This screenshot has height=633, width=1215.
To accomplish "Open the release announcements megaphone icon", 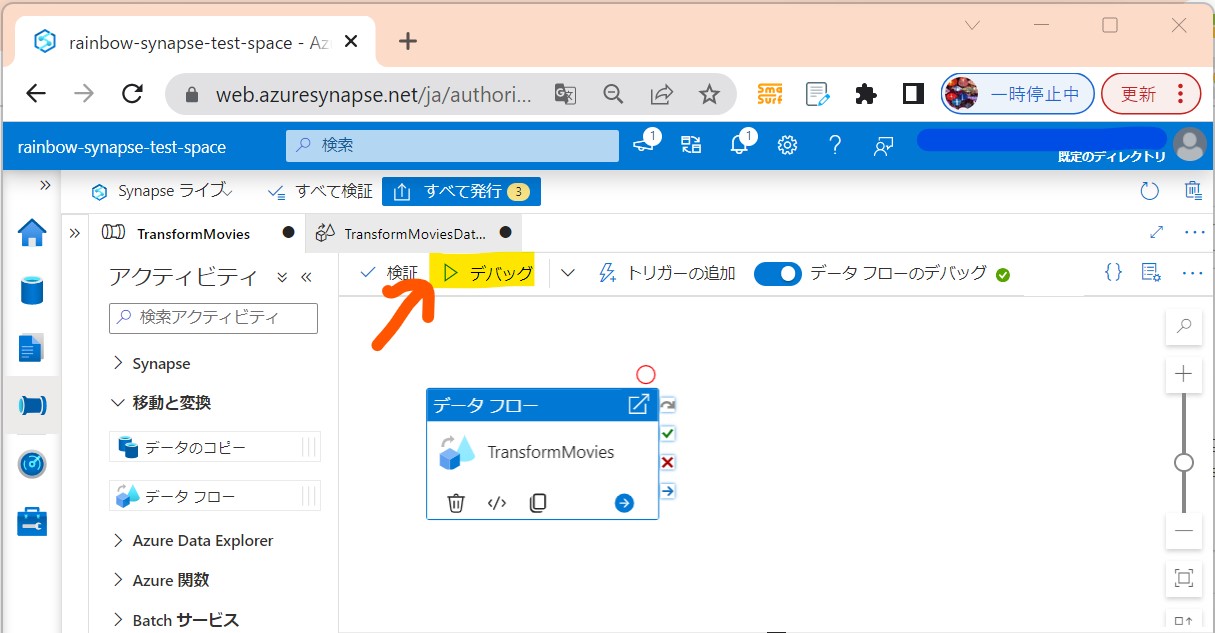I will point(644,145).
